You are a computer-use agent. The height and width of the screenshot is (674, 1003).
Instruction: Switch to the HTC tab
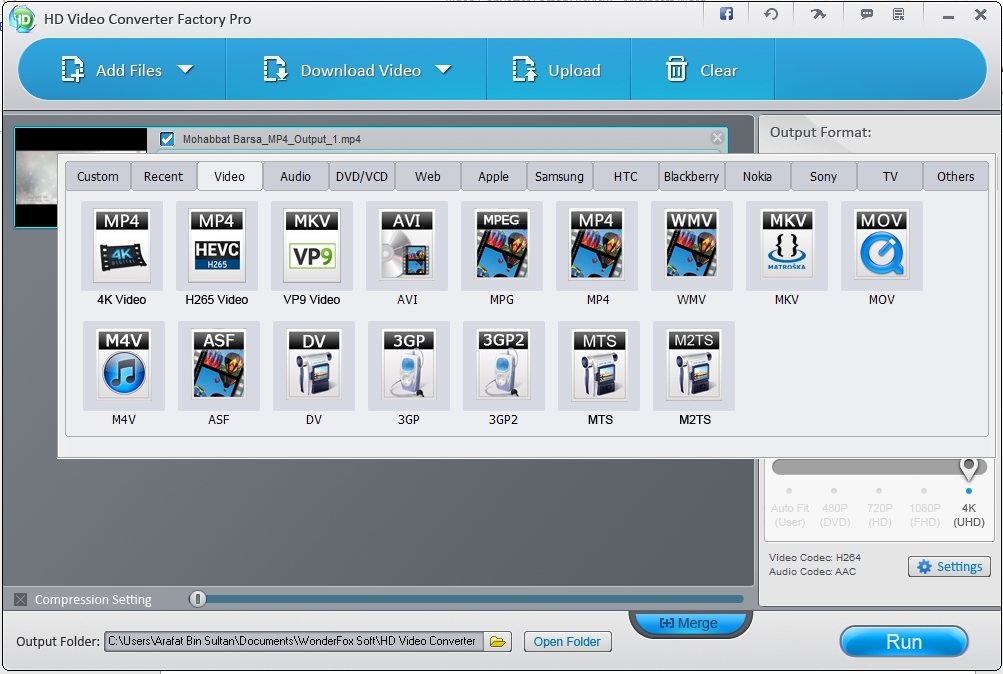click(626, 176)
